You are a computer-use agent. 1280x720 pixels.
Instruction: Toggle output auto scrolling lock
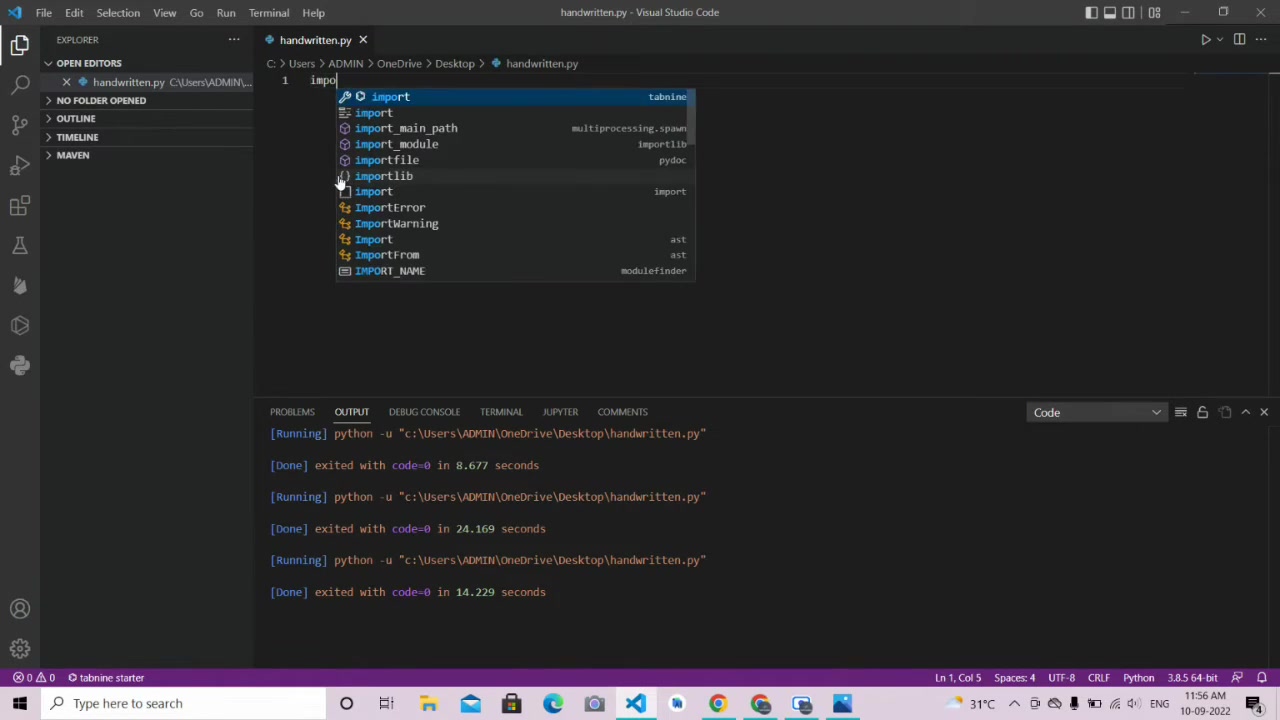click(x=1202, y=412)
